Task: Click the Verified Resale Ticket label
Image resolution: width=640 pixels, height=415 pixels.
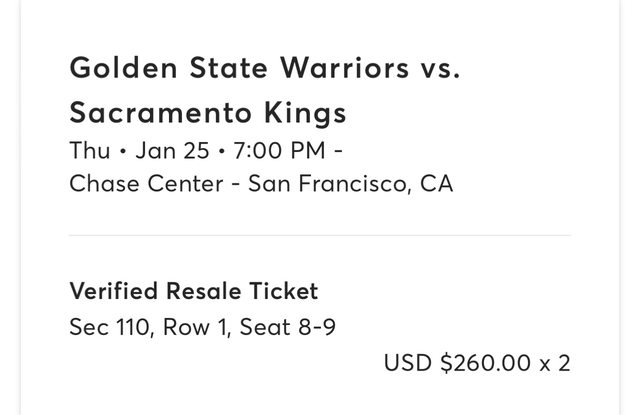Action: [193, 291]
